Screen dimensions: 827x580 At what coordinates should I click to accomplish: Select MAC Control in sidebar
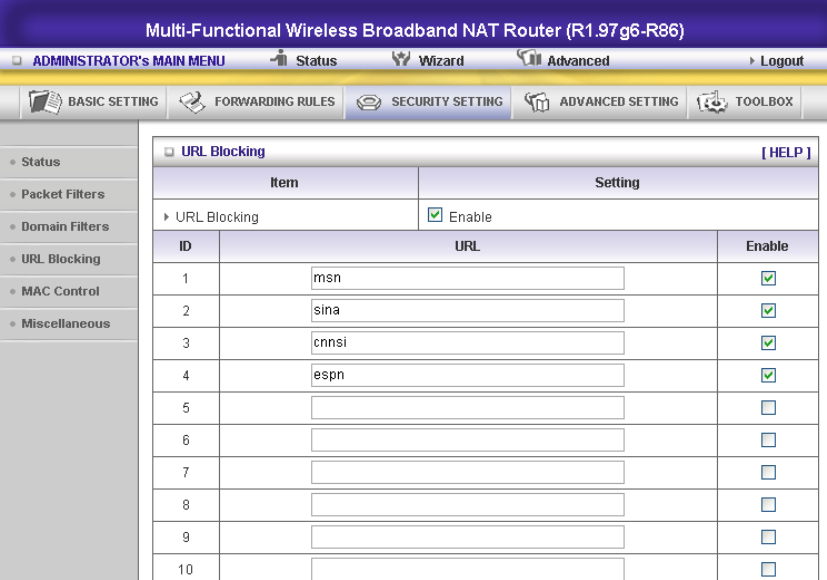[60, 291]
